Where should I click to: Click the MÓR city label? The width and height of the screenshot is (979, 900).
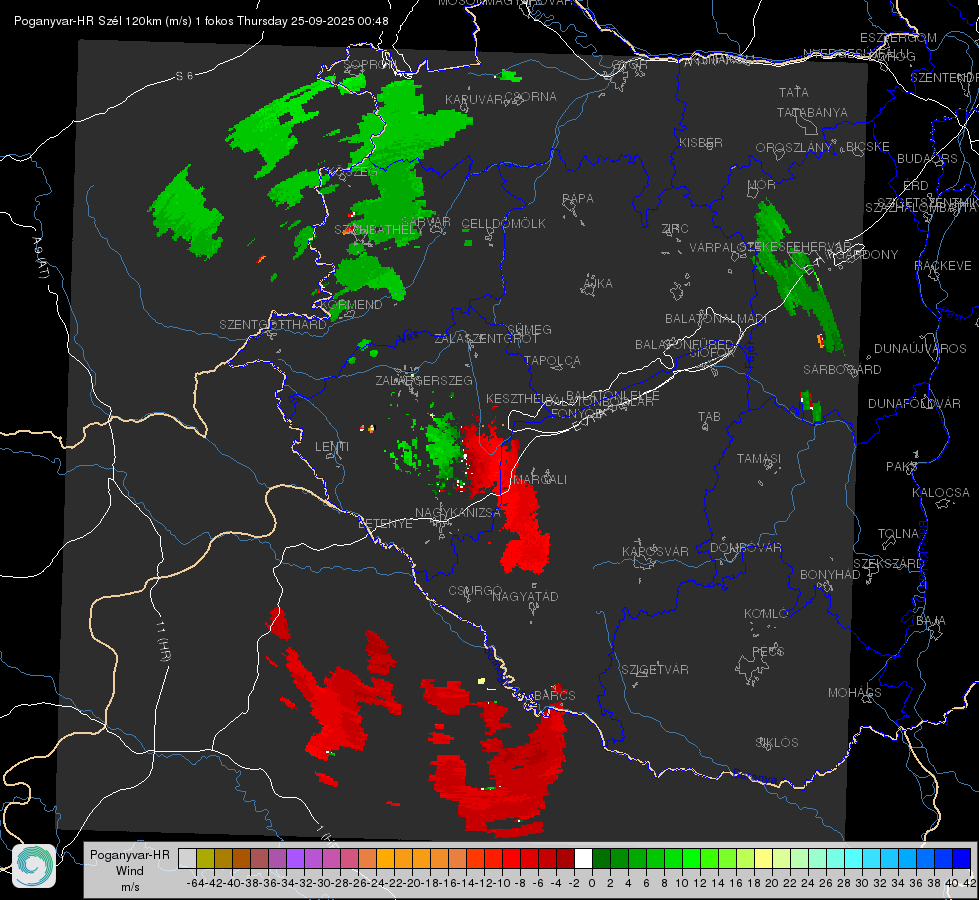(x=761, y=185)
